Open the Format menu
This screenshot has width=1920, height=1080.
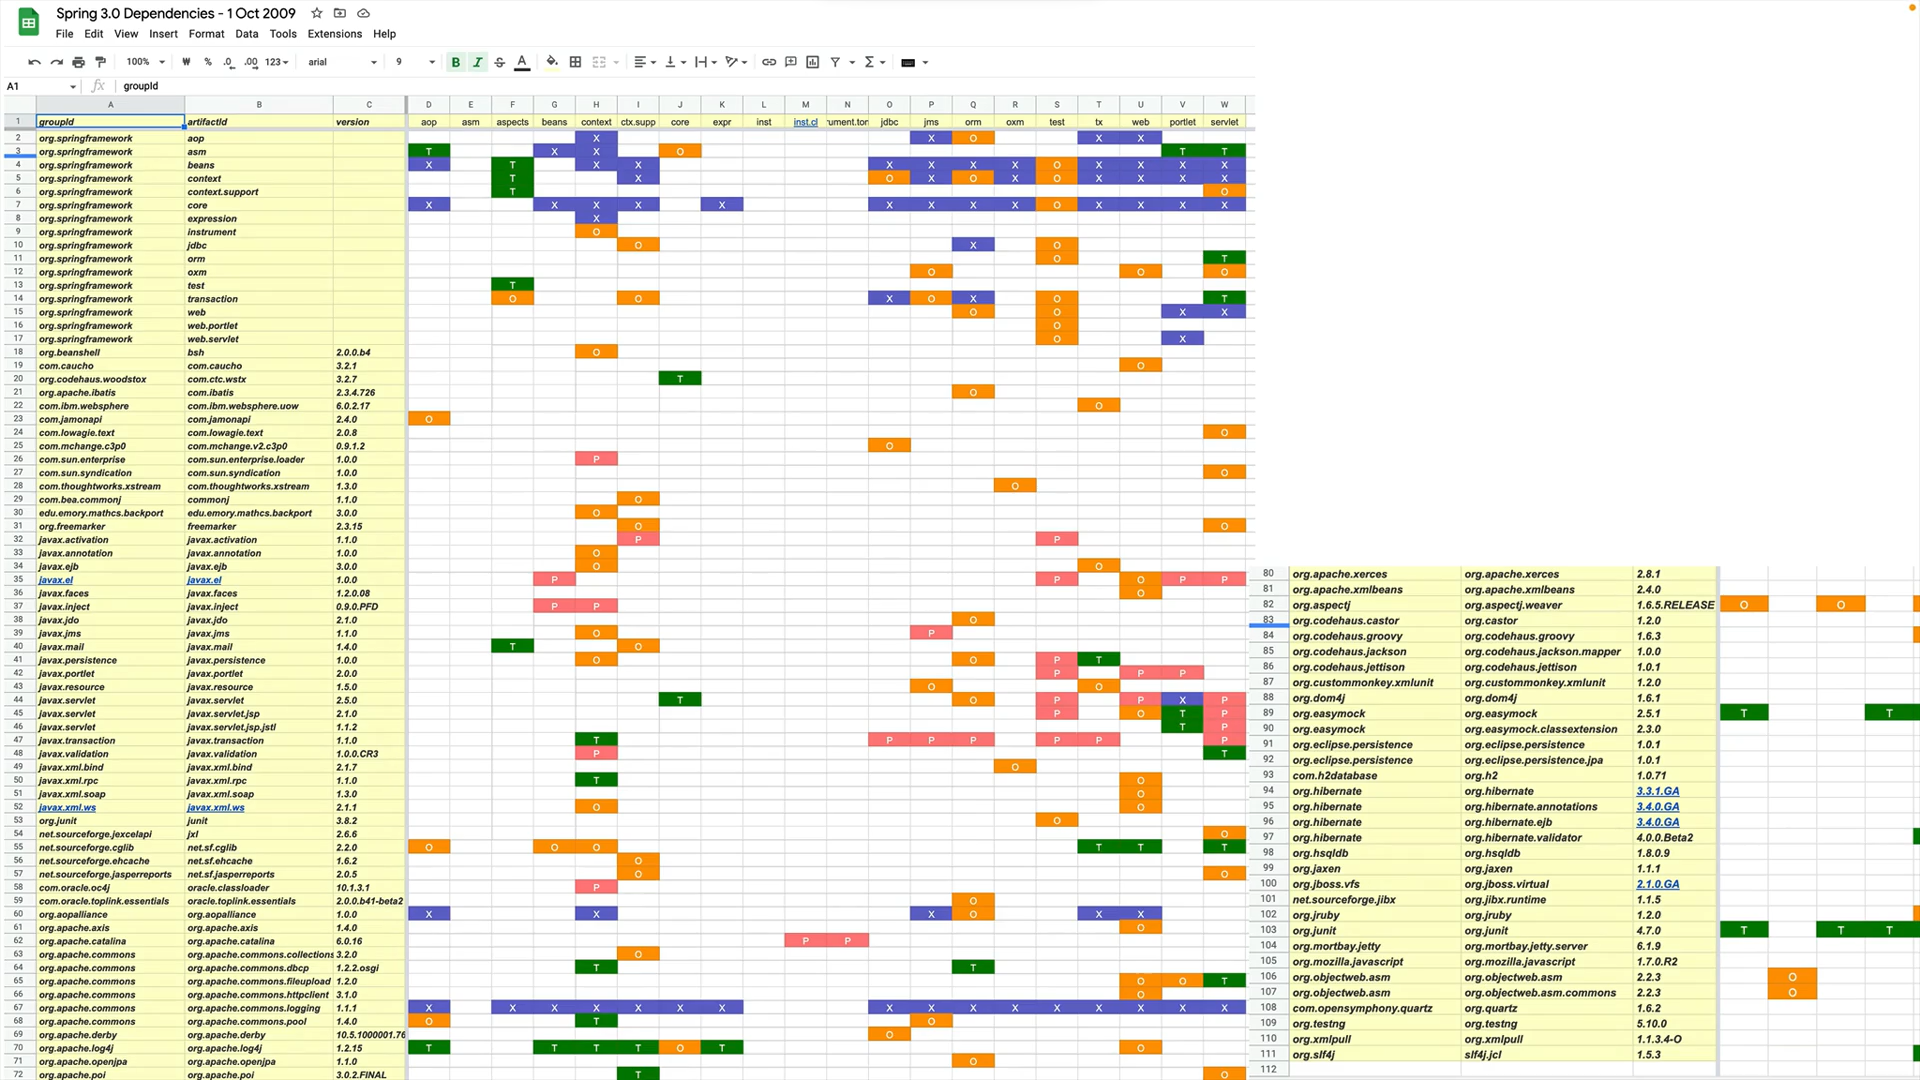tap(206, 34)
